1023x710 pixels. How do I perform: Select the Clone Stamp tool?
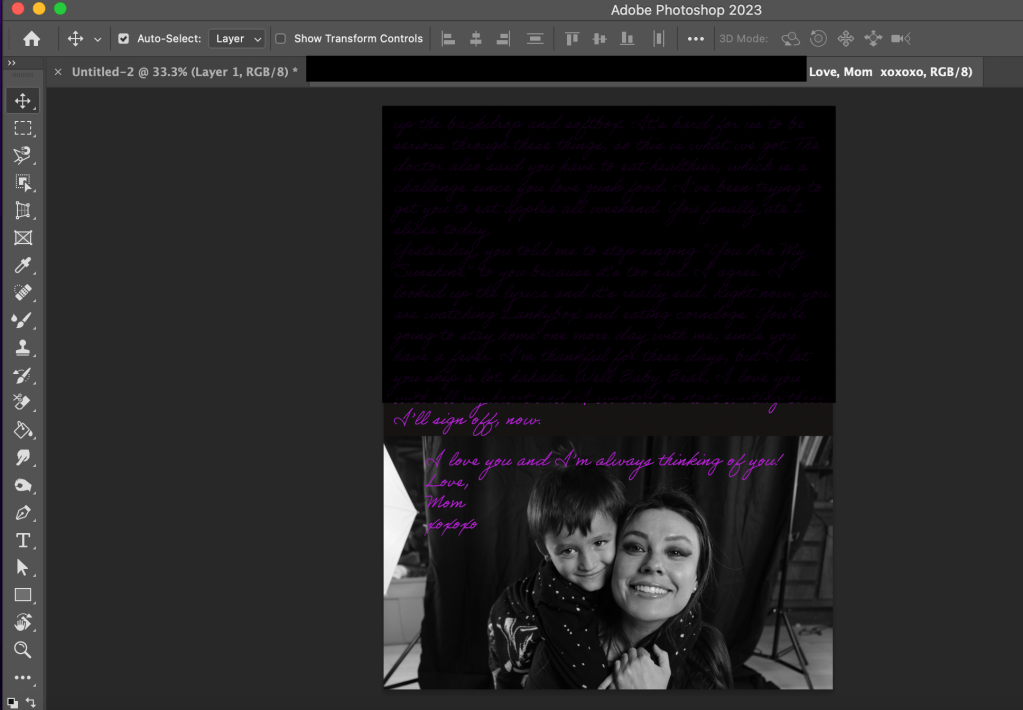(22, 348)
